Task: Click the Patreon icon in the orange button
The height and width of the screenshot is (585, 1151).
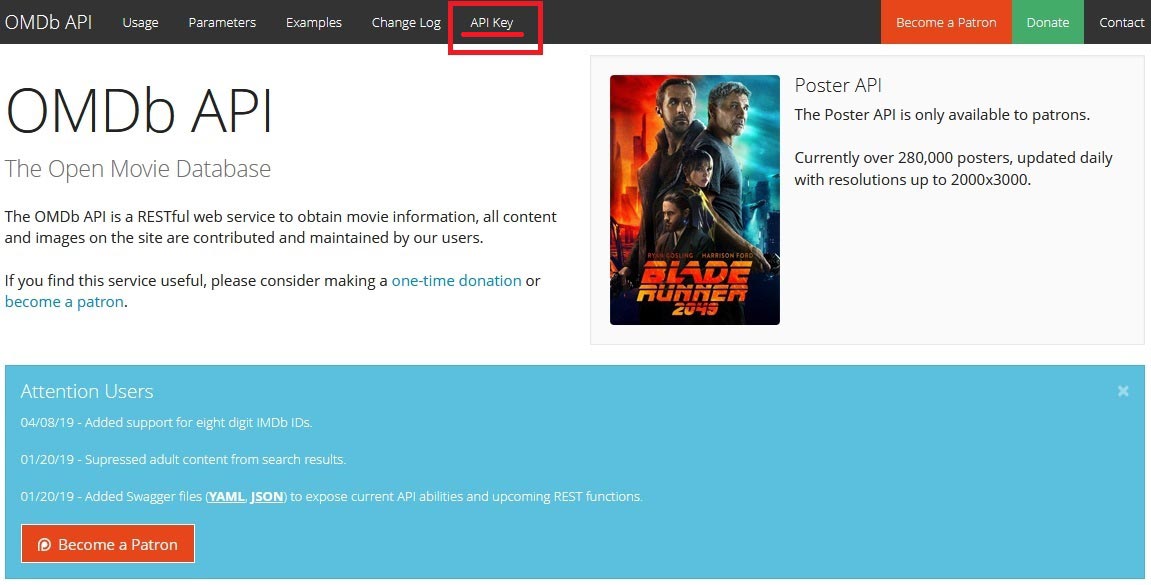Action: click(44, 545)
